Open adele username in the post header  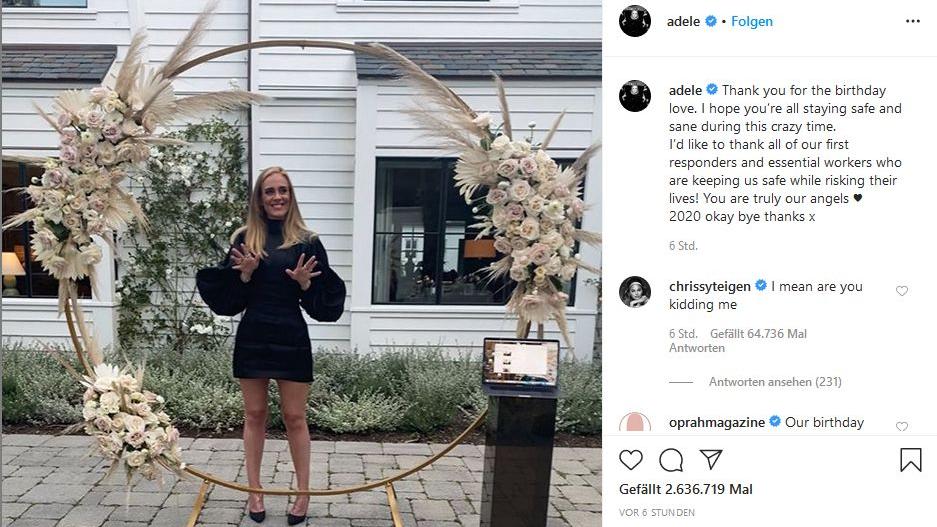click(684, 22)
